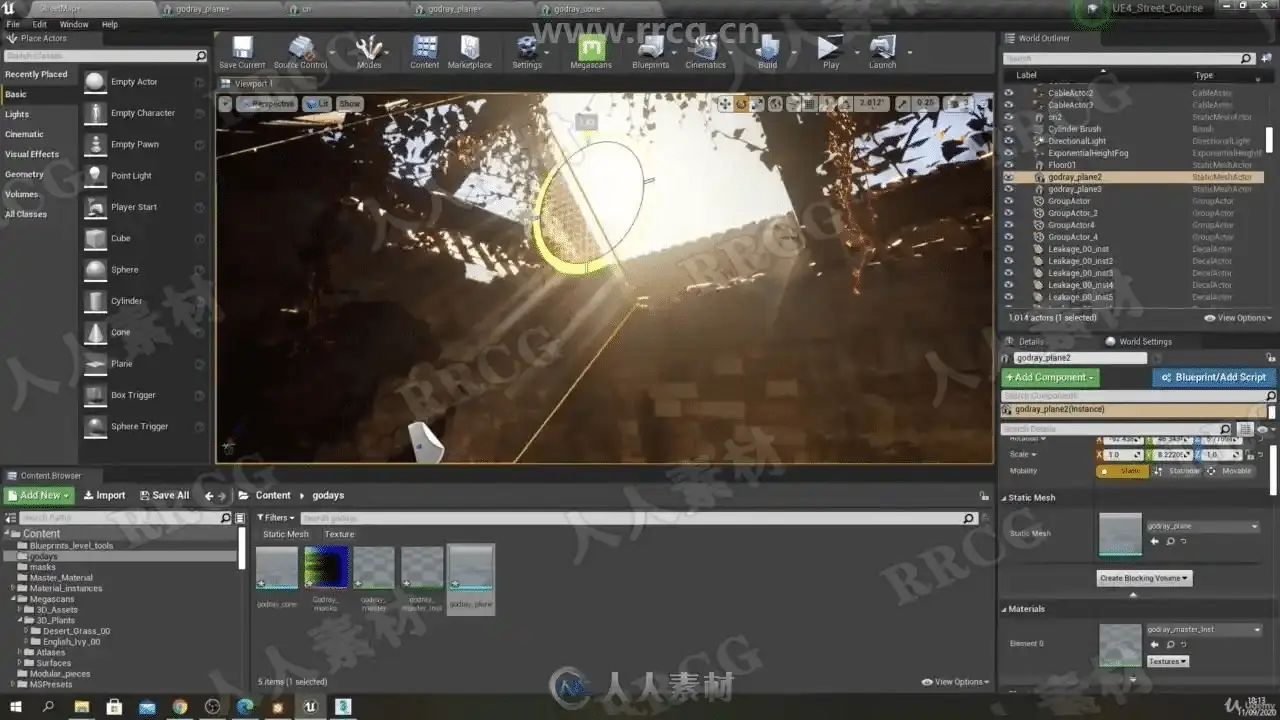Click the Add Component button
The width and height of the screenshot is (1280, 720).
pyautogui.click(x=1050, y=377)
